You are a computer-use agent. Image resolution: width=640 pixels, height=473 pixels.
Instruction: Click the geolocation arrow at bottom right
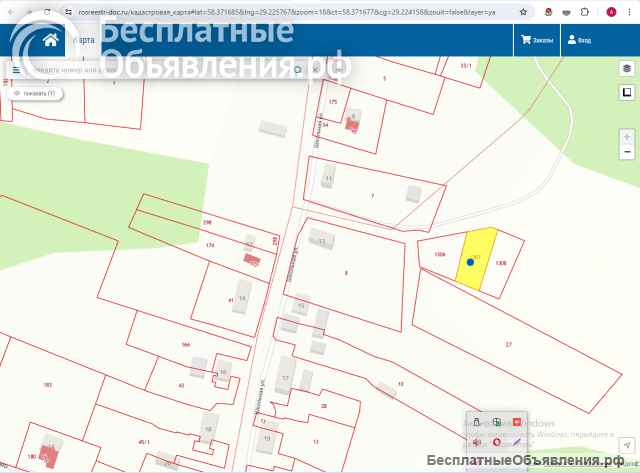point(627,445)
